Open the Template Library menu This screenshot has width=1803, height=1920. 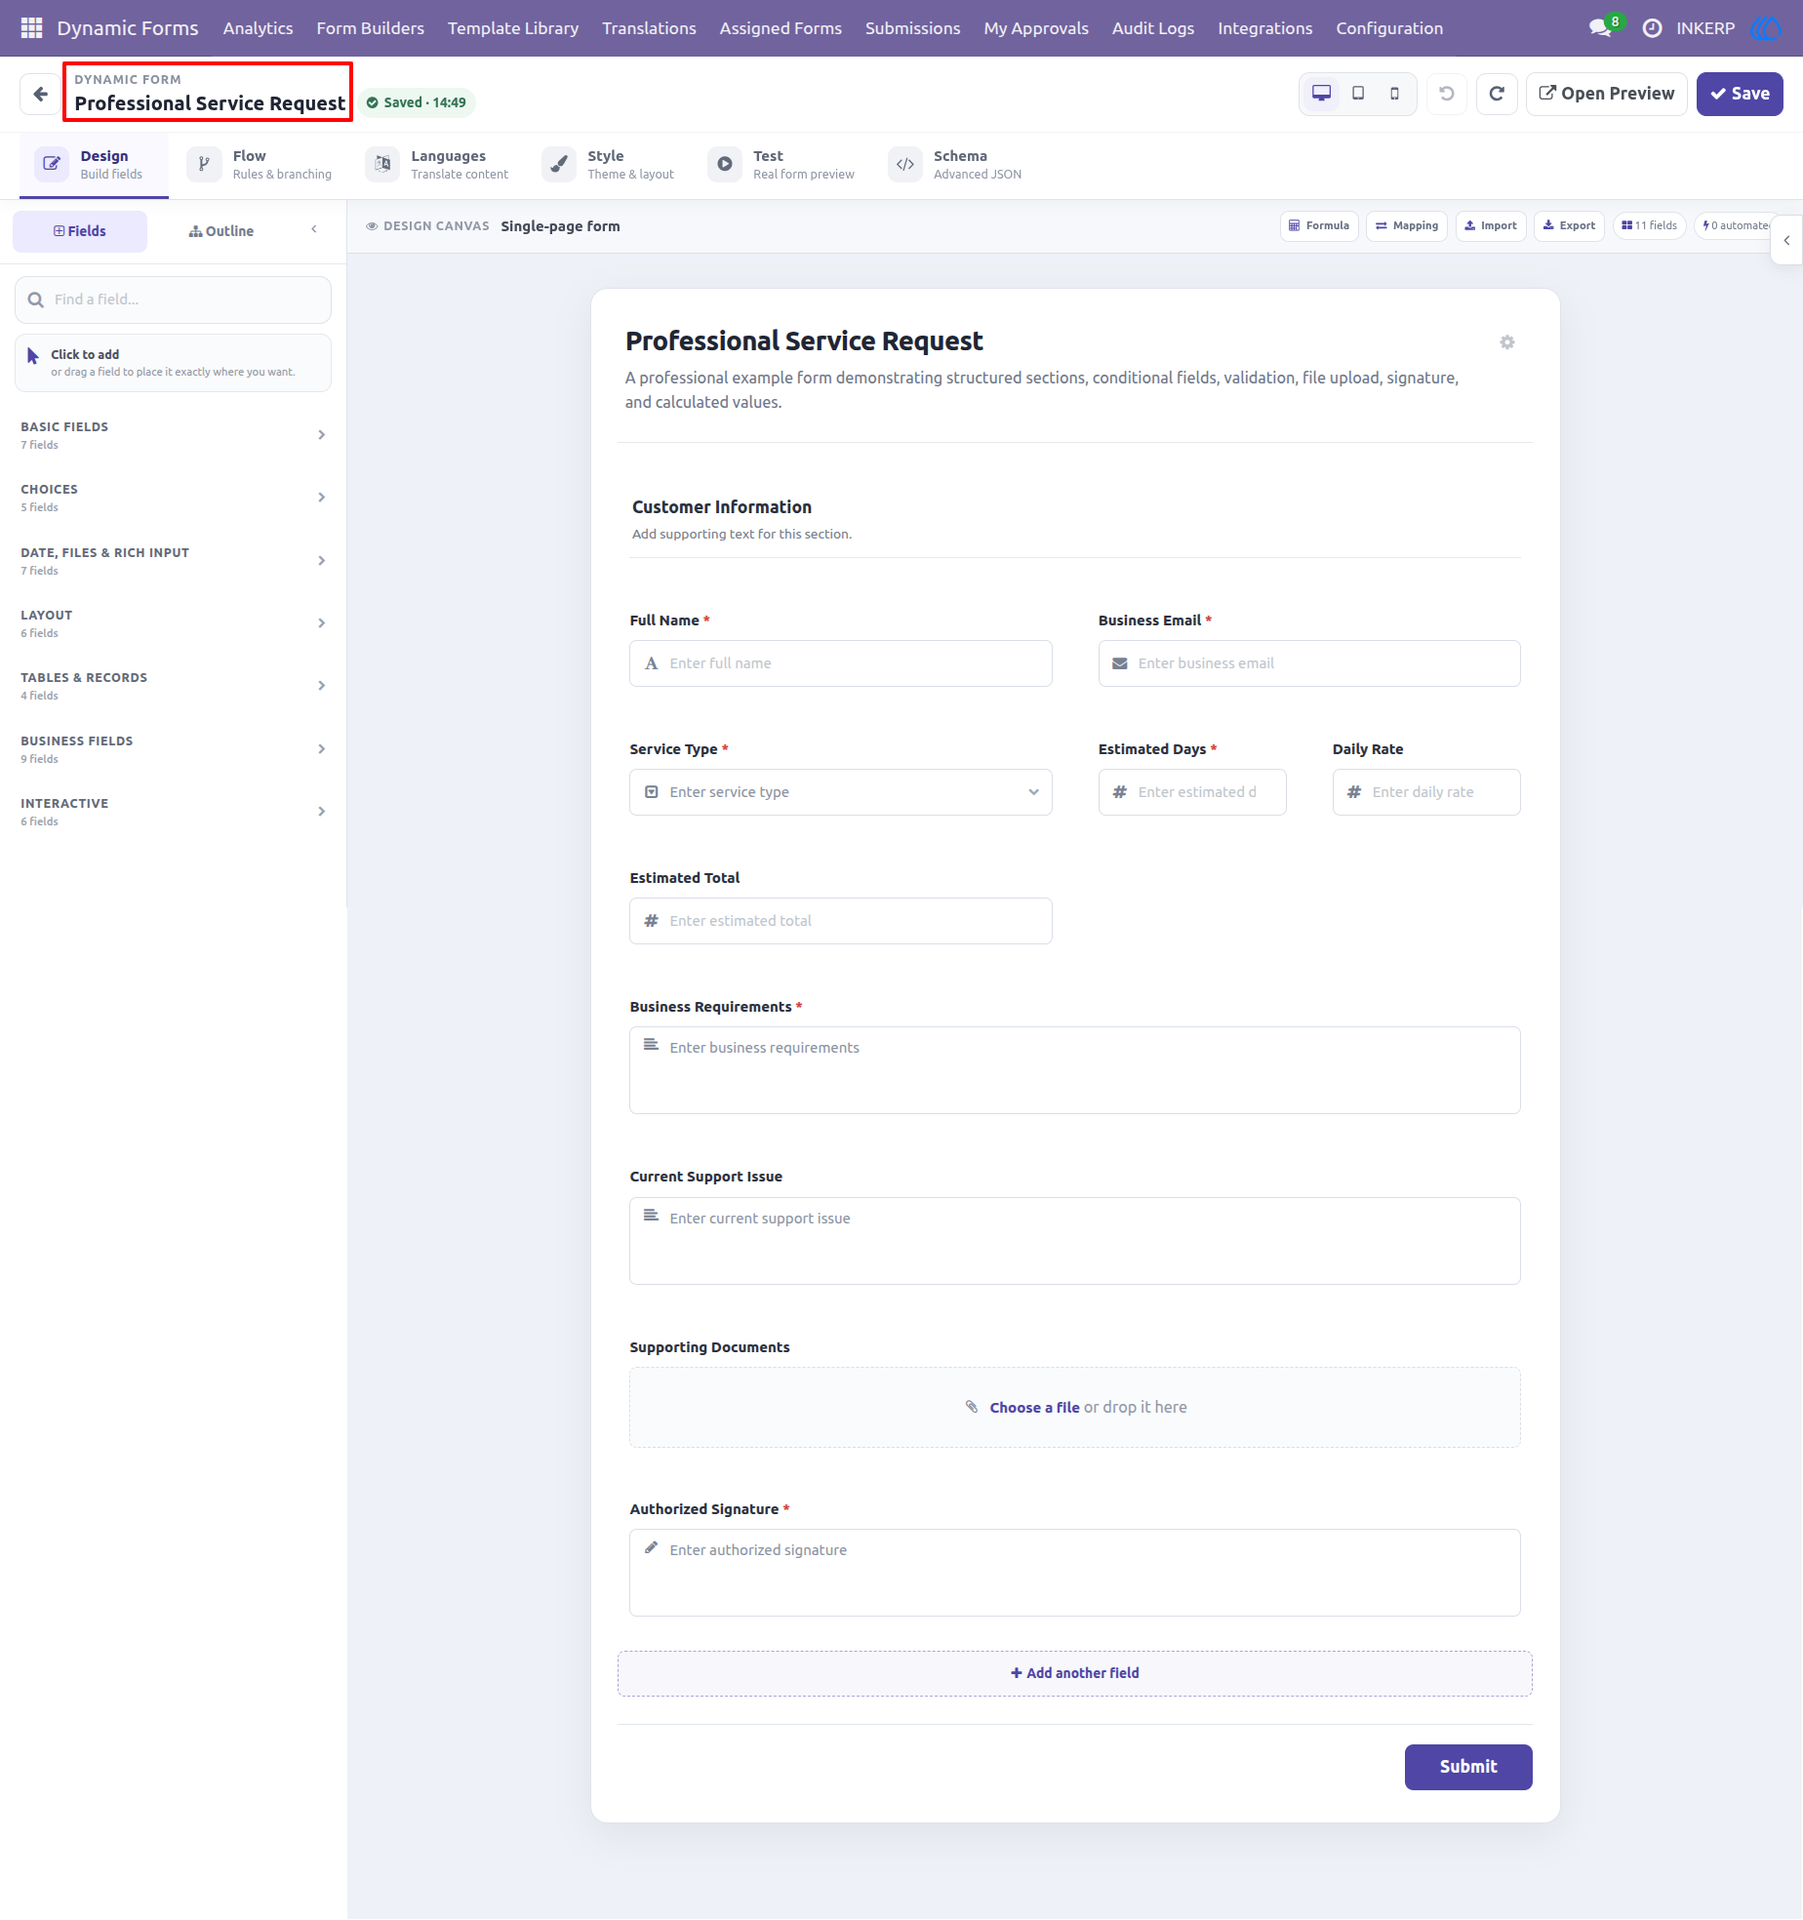[512, 28]
